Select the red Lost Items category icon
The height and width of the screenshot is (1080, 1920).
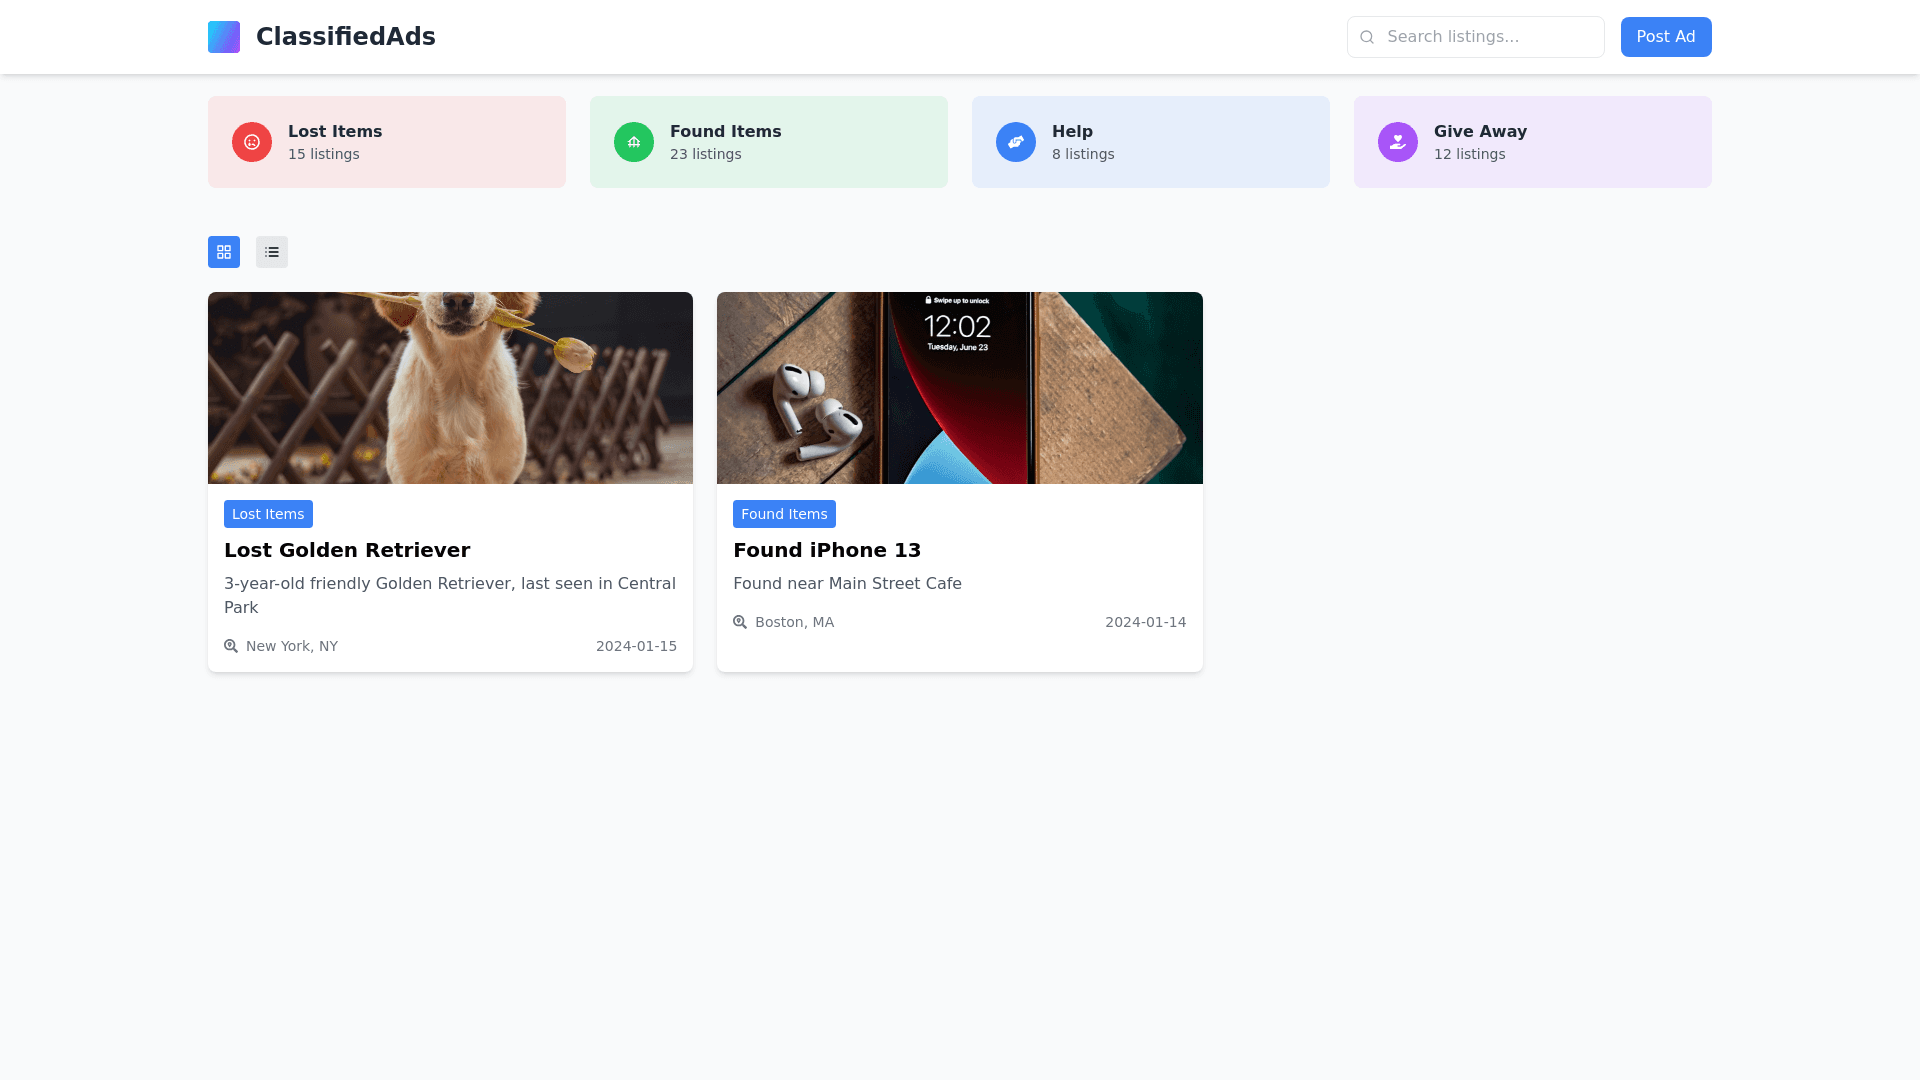click(251, 141)
